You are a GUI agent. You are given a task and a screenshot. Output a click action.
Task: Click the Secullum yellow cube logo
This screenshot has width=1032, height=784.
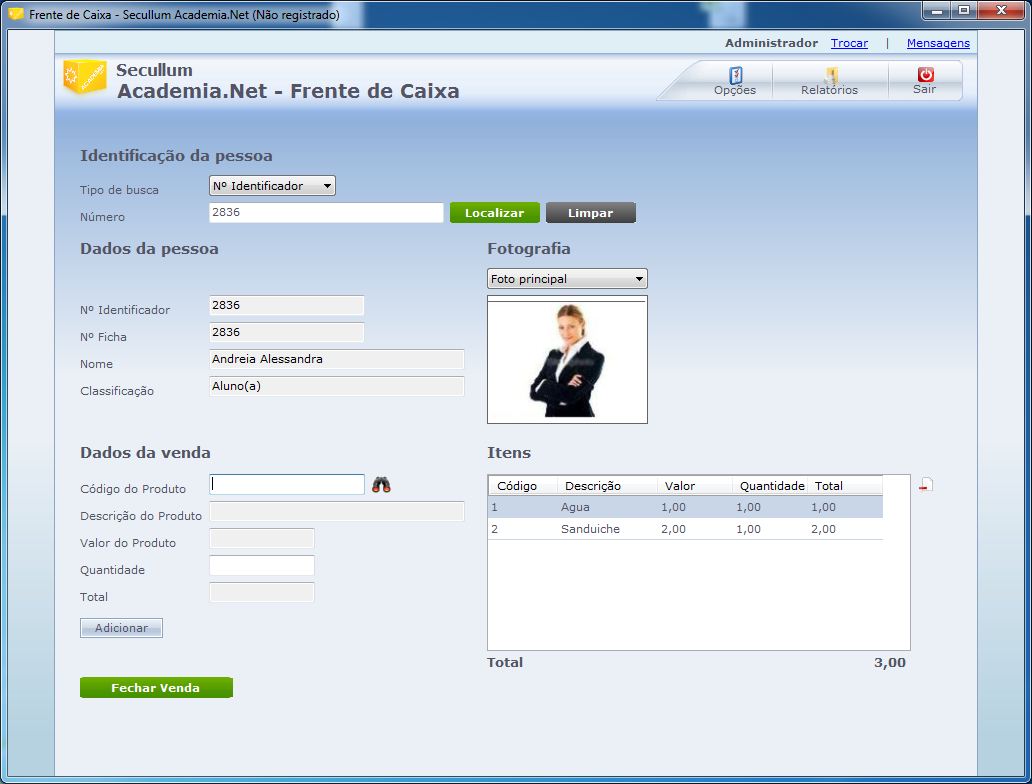click(84, 76)
